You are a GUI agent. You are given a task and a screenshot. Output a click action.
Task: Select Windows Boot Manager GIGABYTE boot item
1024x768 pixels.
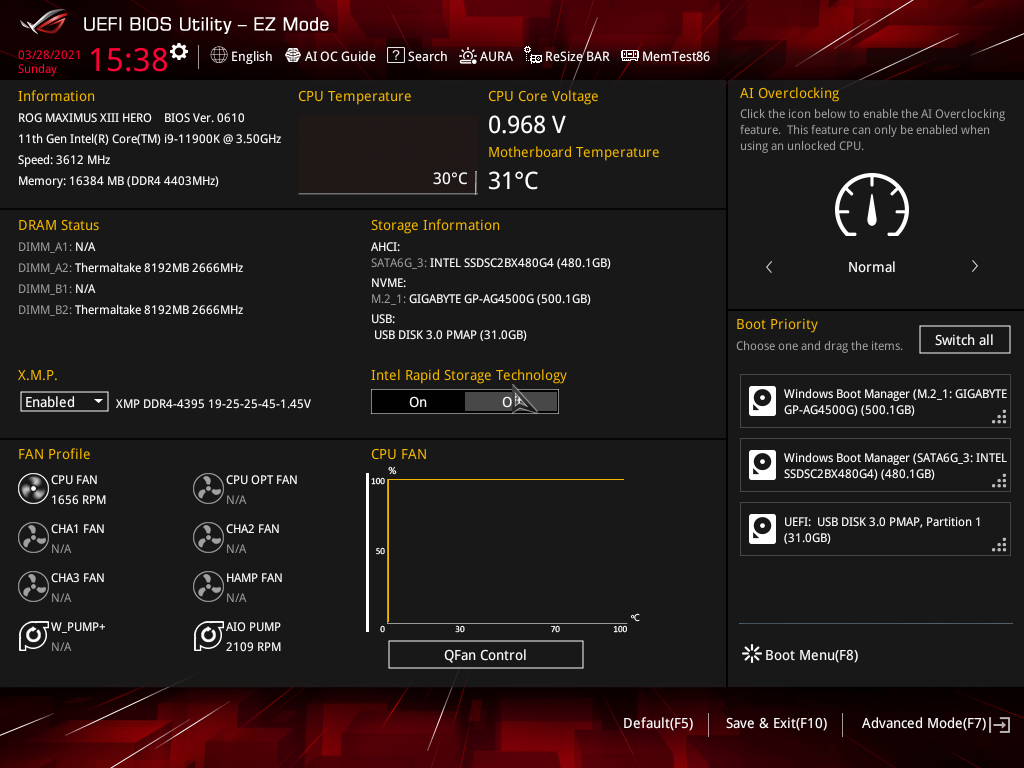875,401
